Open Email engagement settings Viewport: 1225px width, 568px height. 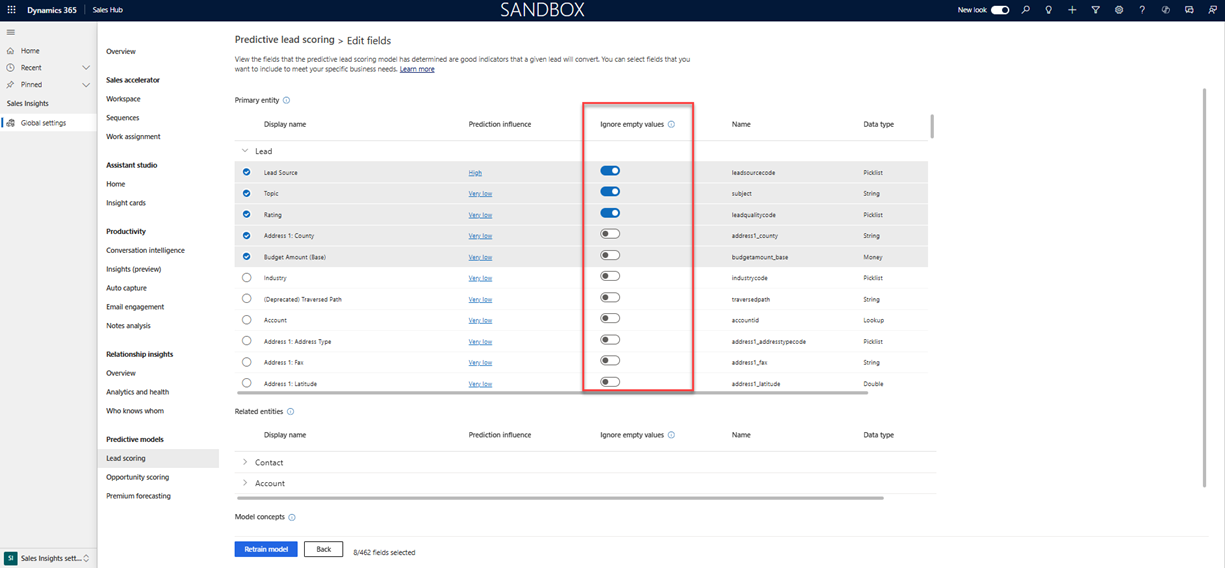tap(135, 307)
